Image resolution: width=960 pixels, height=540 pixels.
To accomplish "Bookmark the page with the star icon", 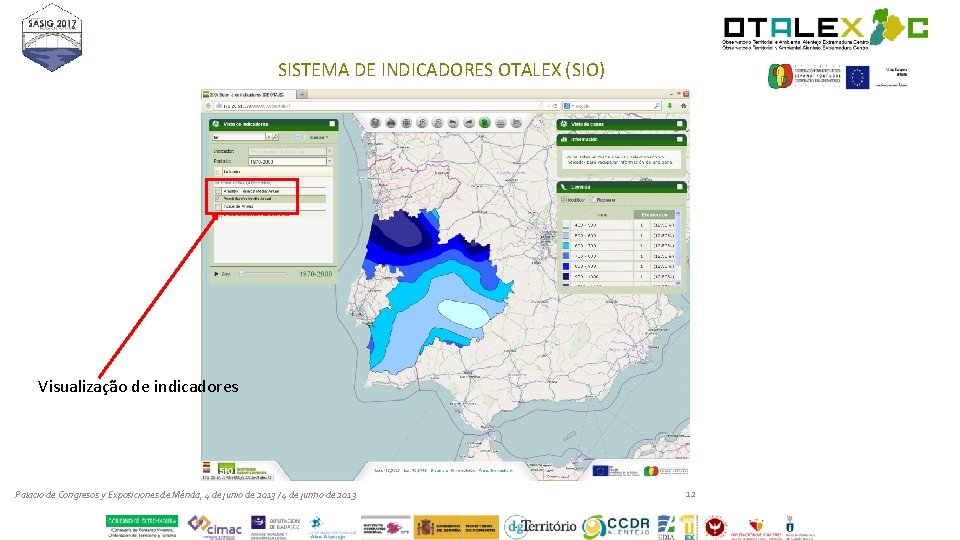I will coord(541,106).
